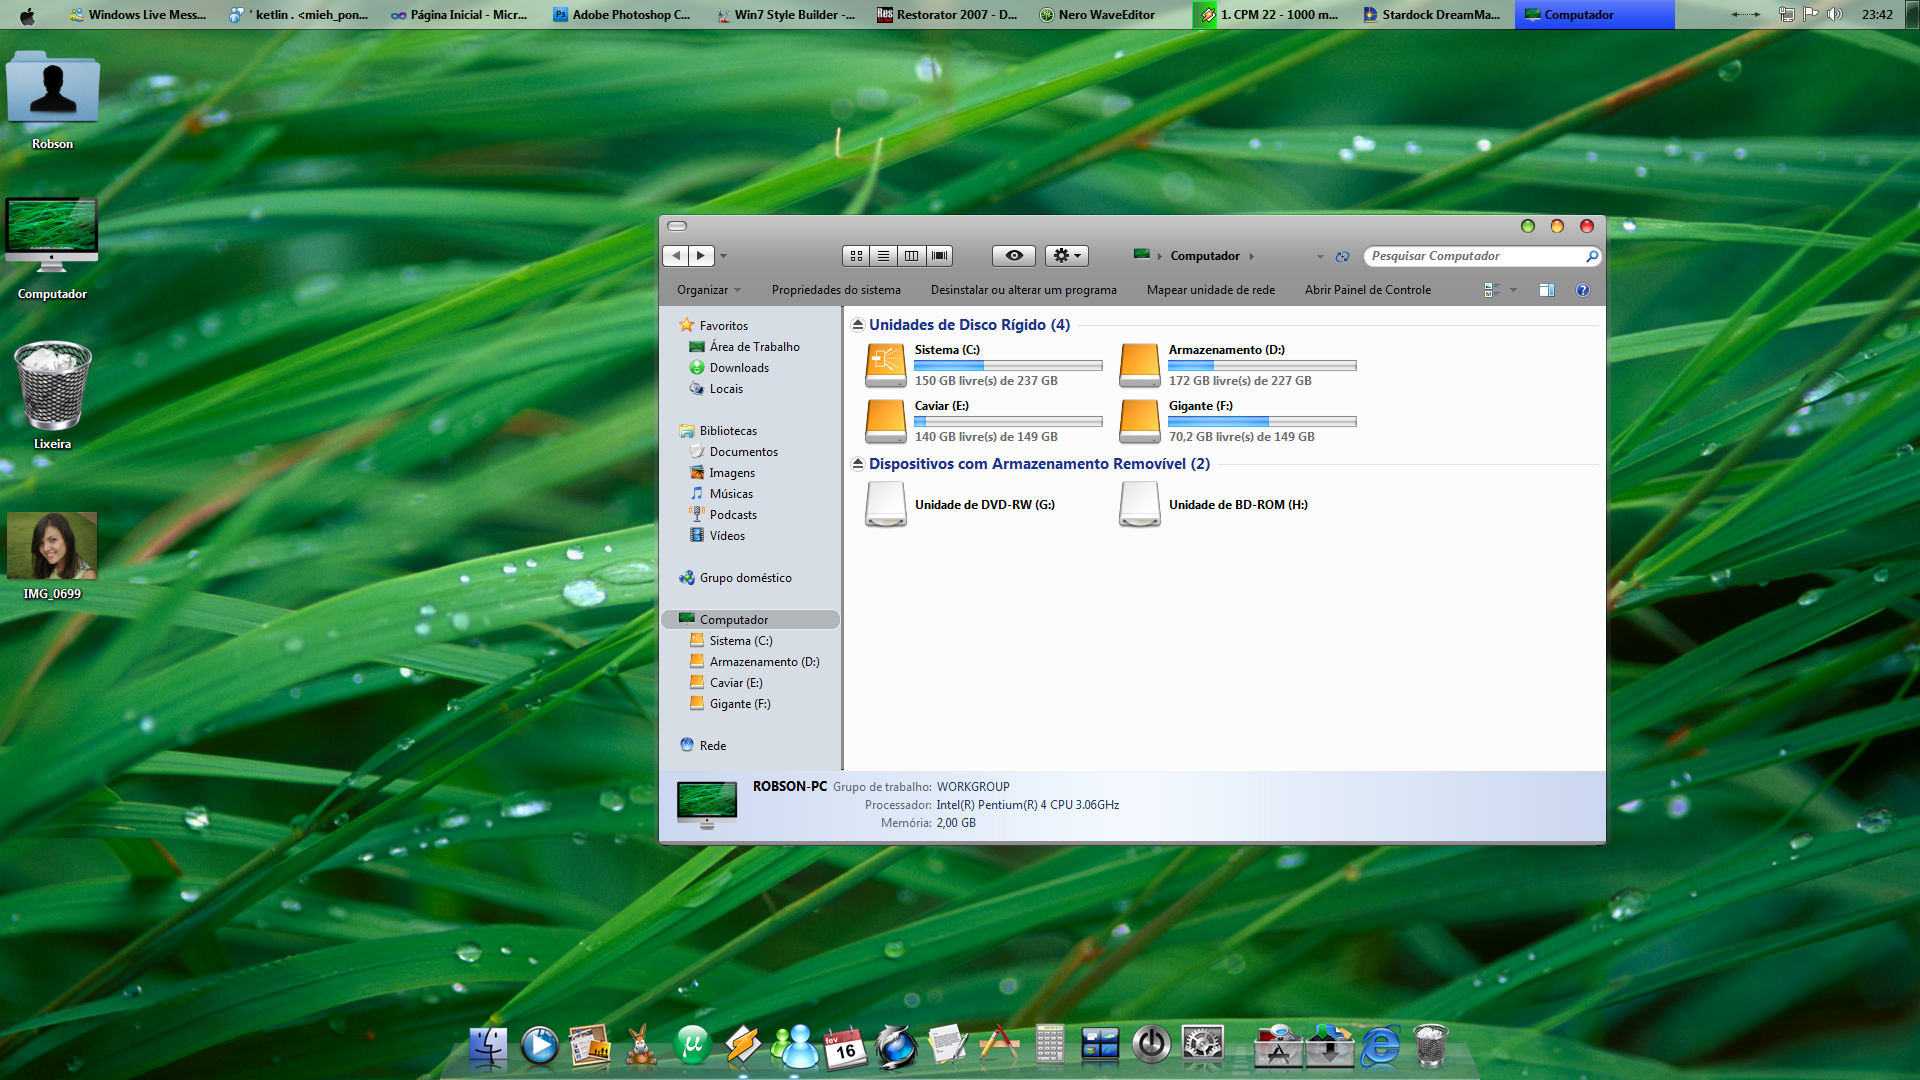The image size is (1920, 1080).
Task: Open Propriedades do sistema
Action: 836,290
